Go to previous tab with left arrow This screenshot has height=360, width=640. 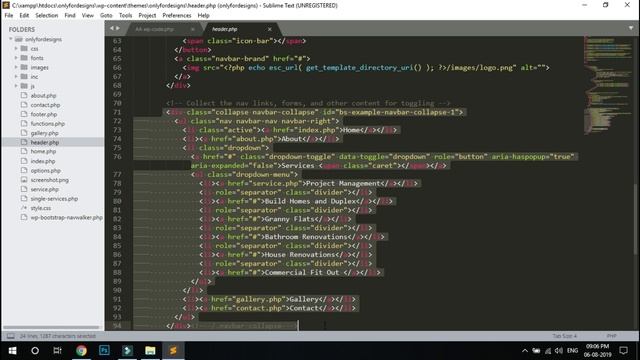click(x=112, y=28)
